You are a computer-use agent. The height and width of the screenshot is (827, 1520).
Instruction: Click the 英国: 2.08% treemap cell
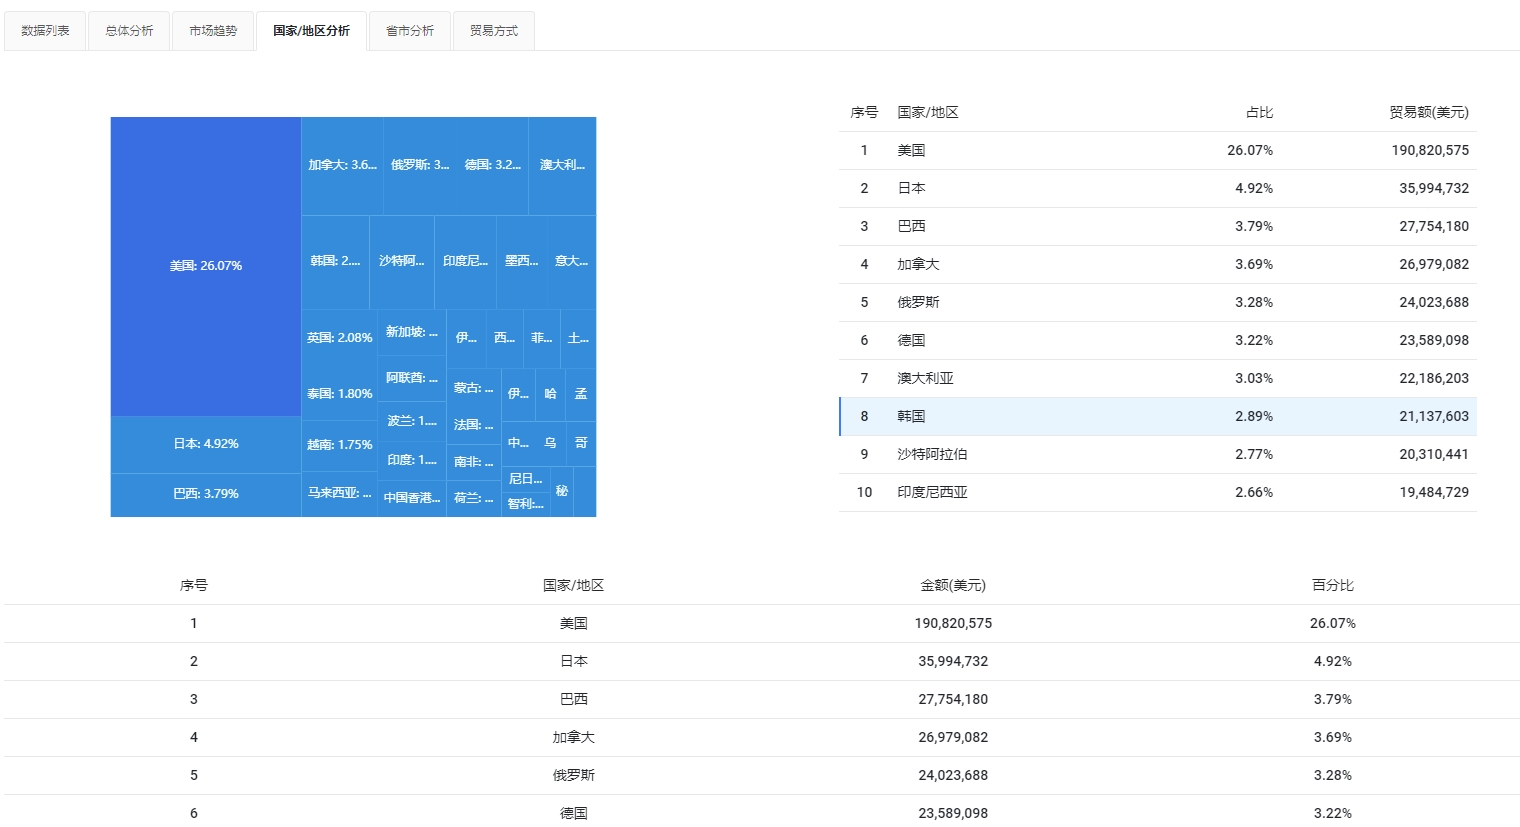340,338
